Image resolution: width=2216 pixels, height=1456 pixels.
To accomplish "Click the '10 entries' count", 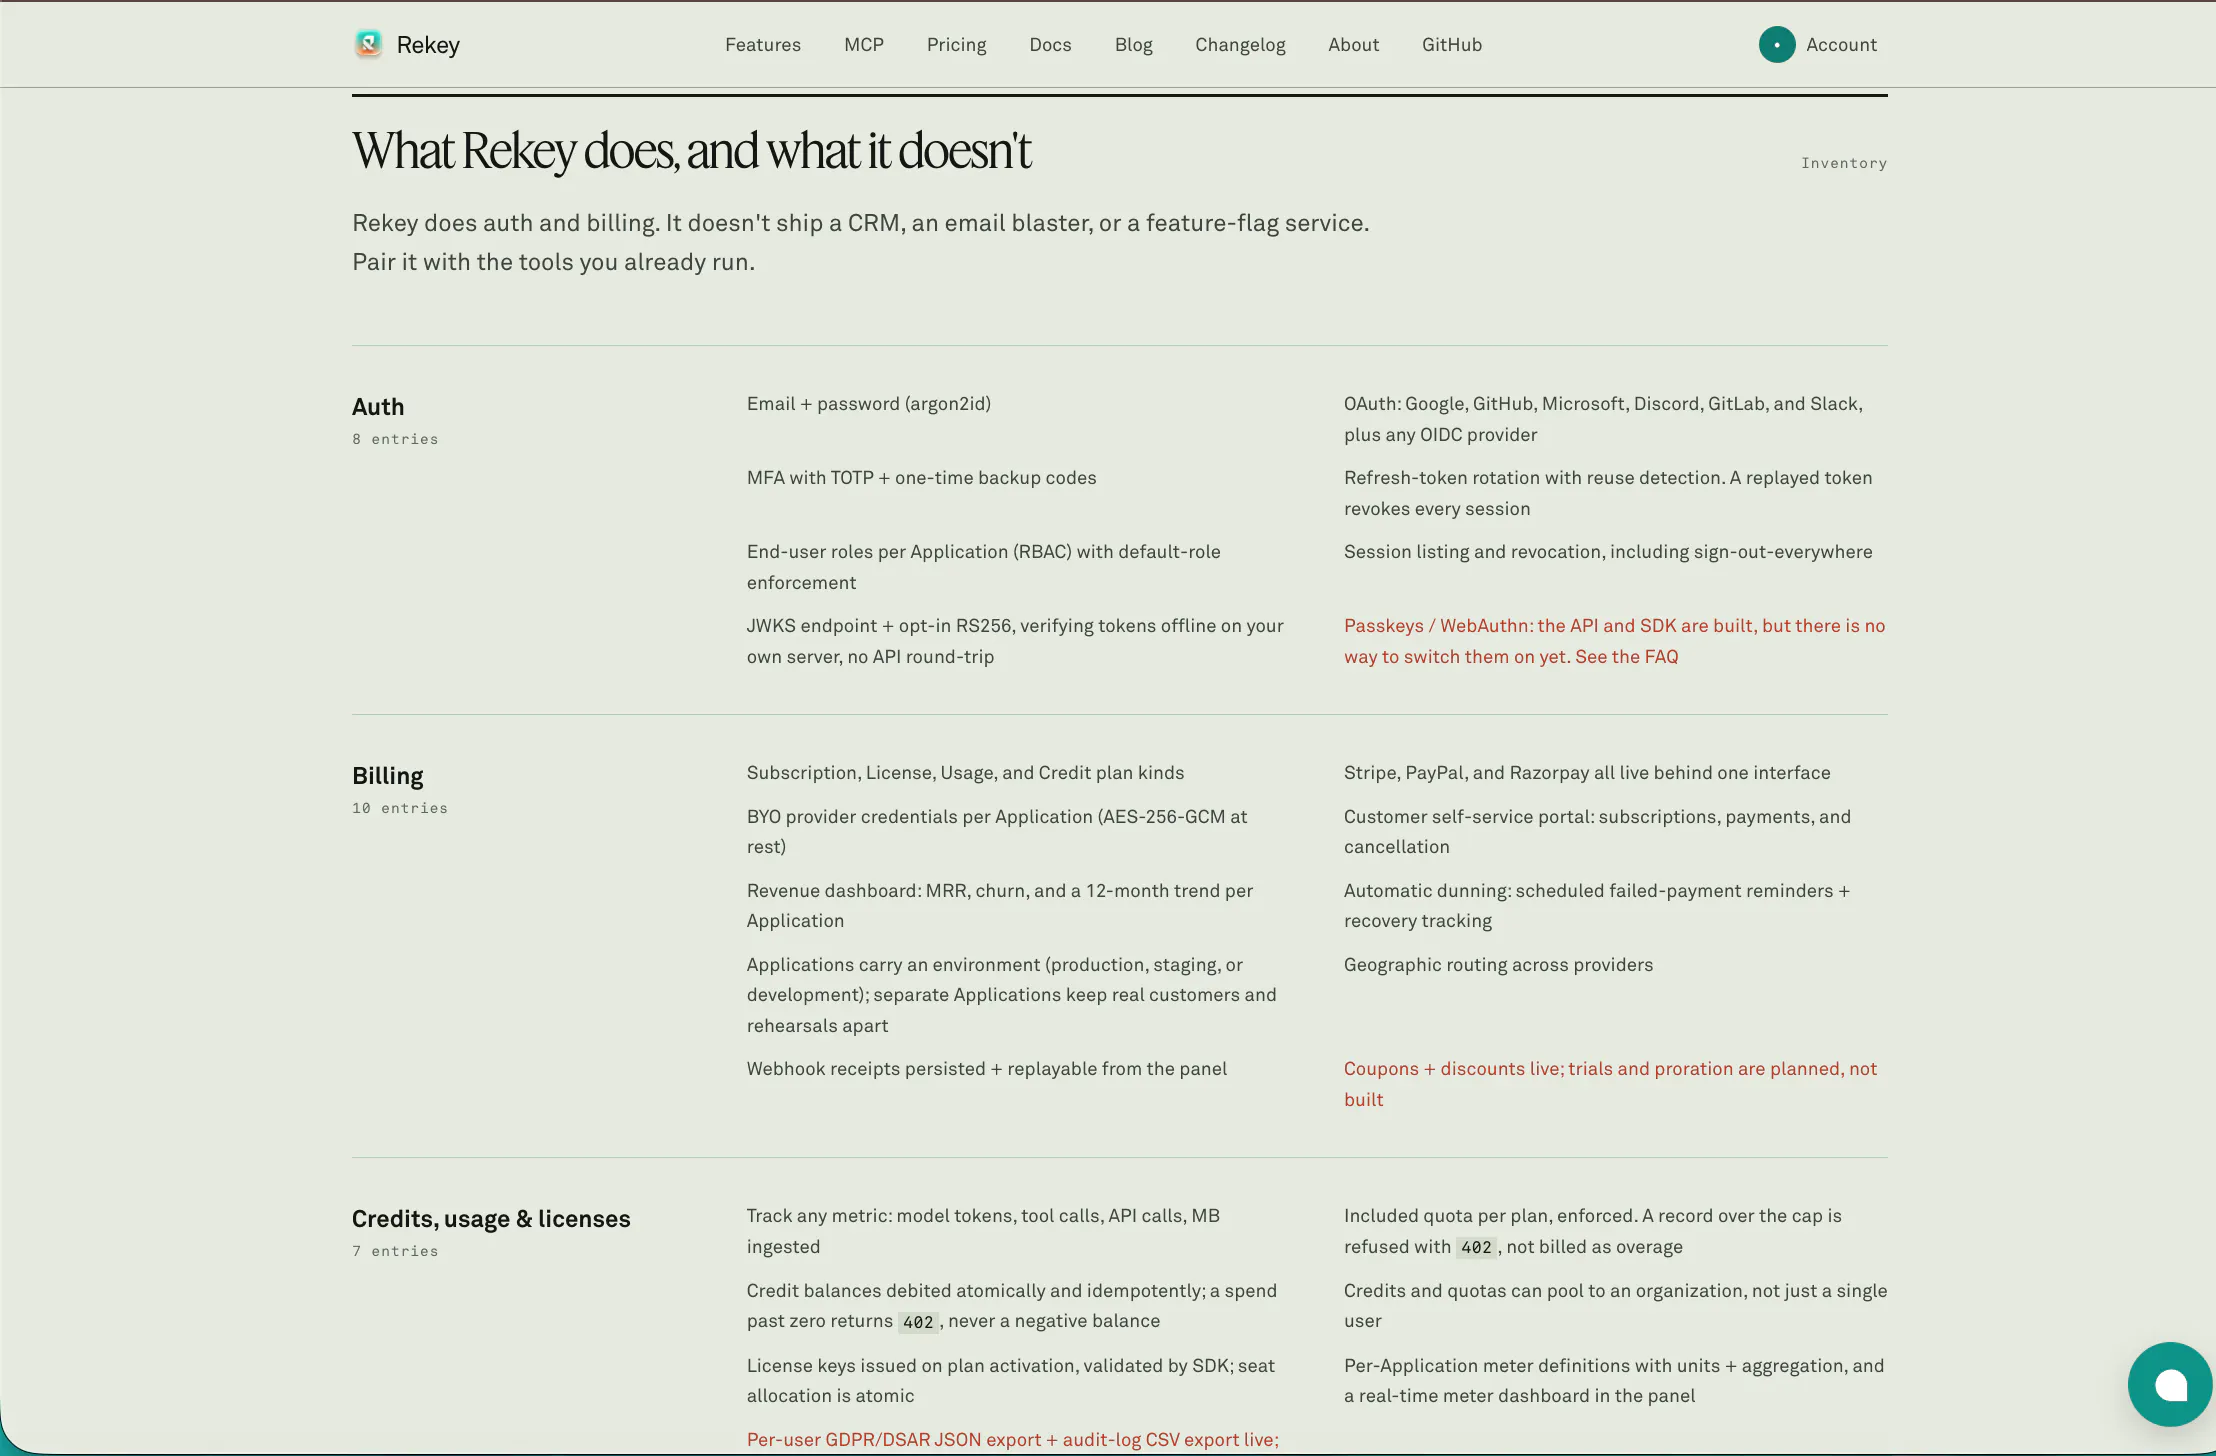I will (x=400, y=808).
